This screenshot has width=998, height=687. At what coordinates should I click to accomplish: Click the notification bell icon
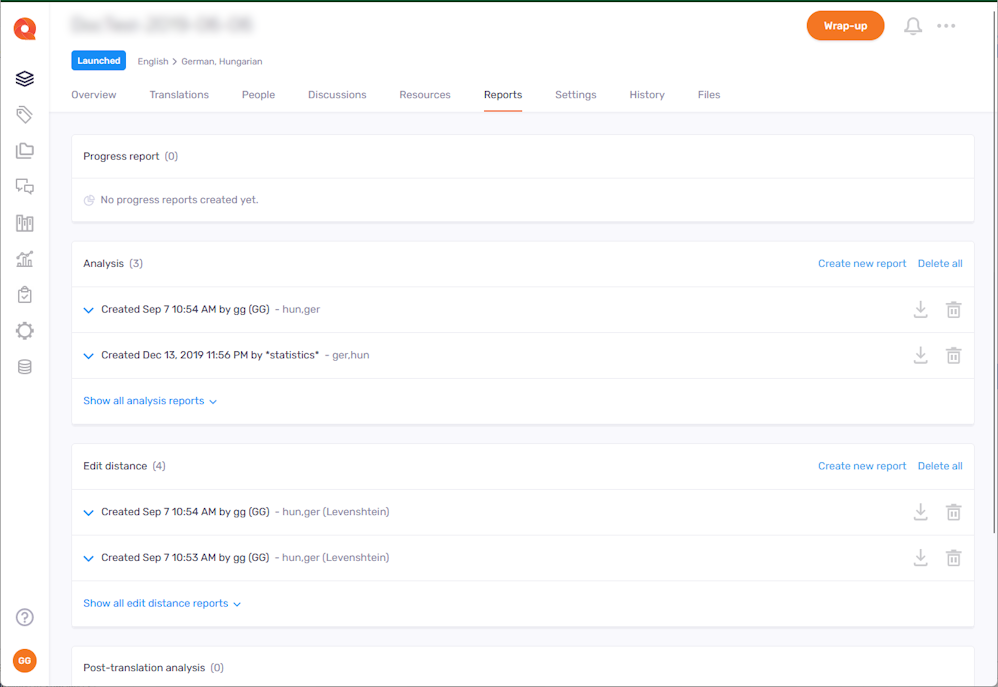(913, 26)
